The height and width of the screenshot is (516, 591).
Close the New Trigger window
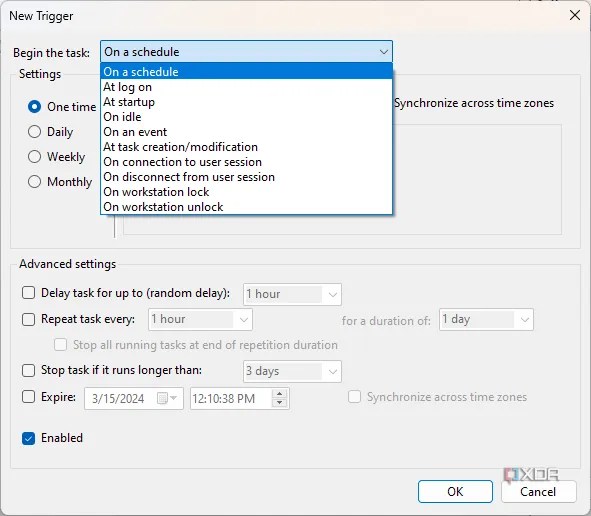tap(575, 15)
